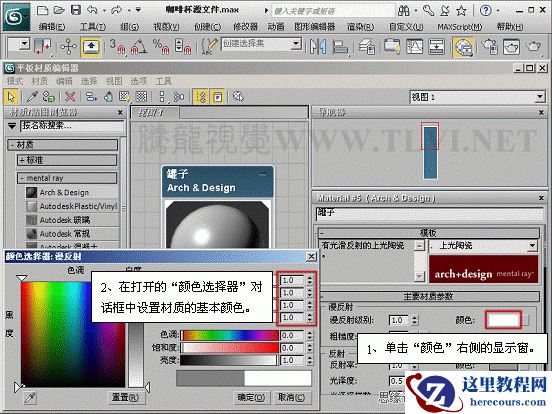
Task: Open a file with the folder icon
Action: 59,10
